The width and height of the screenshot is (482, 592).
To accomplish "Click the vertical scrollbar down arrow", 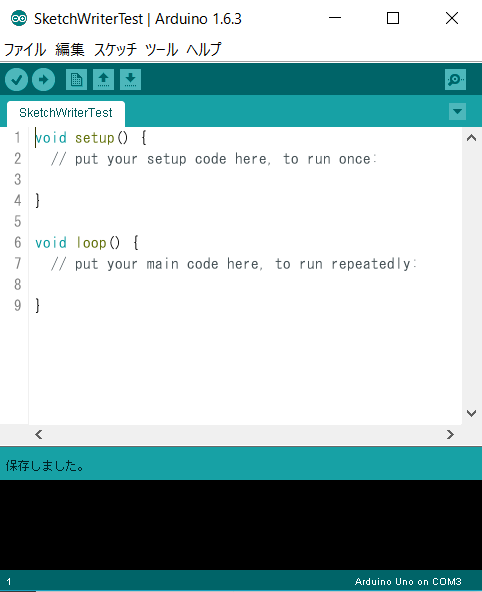I will tap(471, 413).
